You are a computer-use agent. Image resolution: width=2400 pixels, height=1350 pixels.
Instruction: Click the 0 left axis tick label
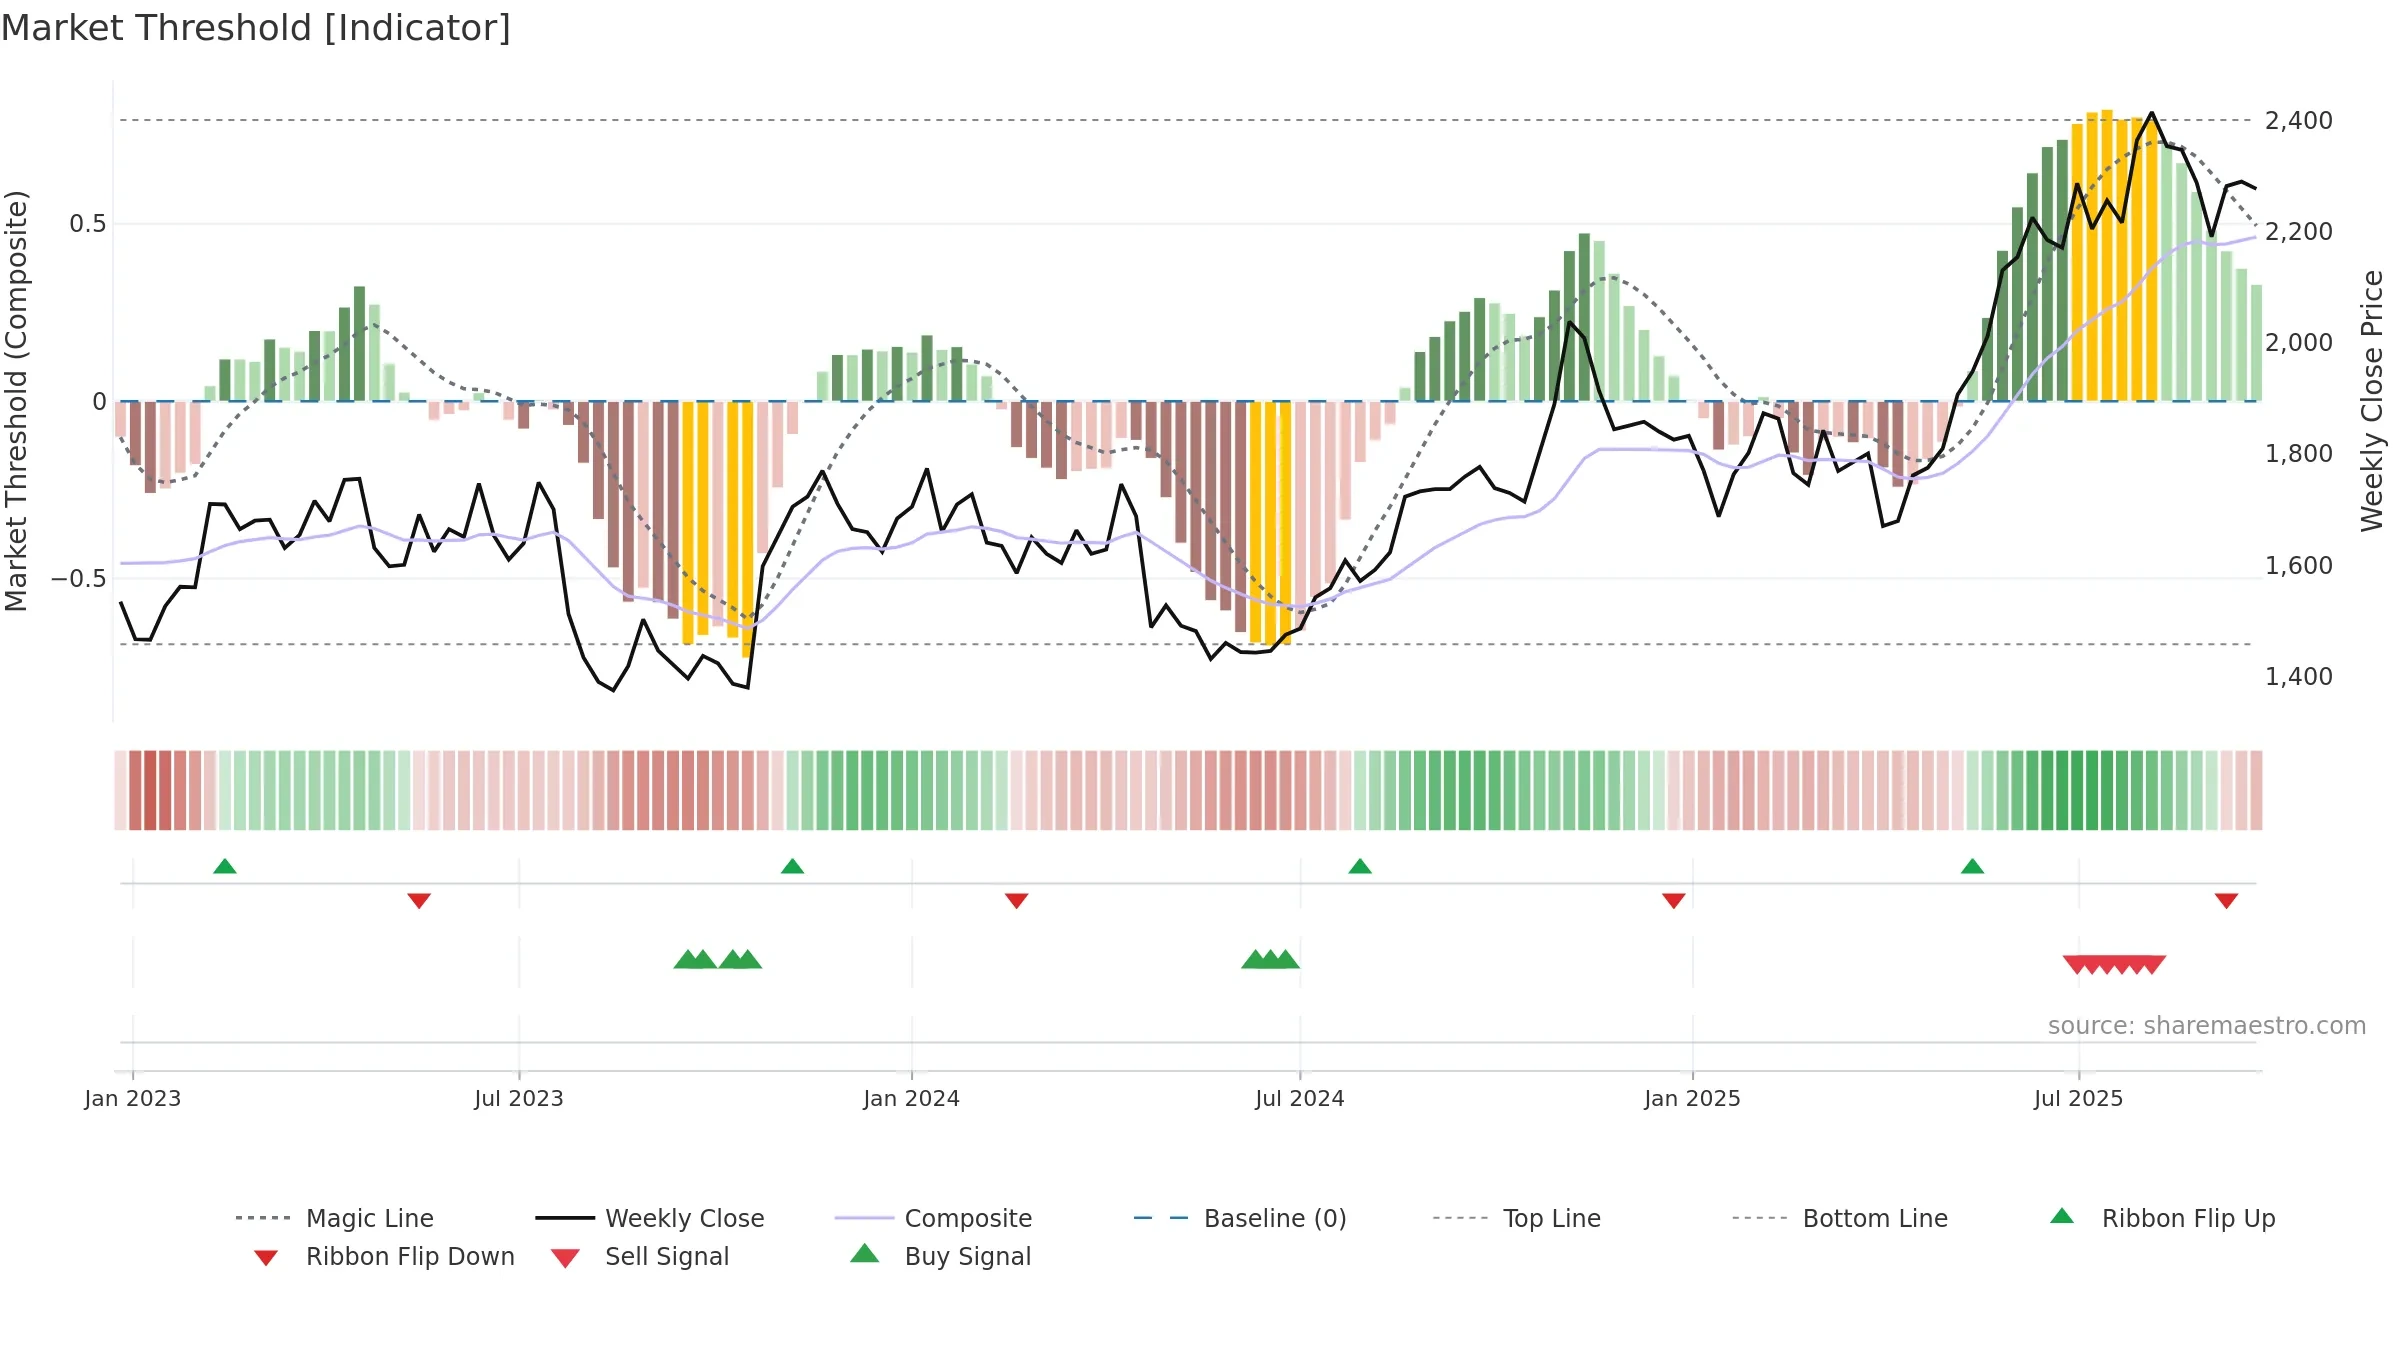99,402
